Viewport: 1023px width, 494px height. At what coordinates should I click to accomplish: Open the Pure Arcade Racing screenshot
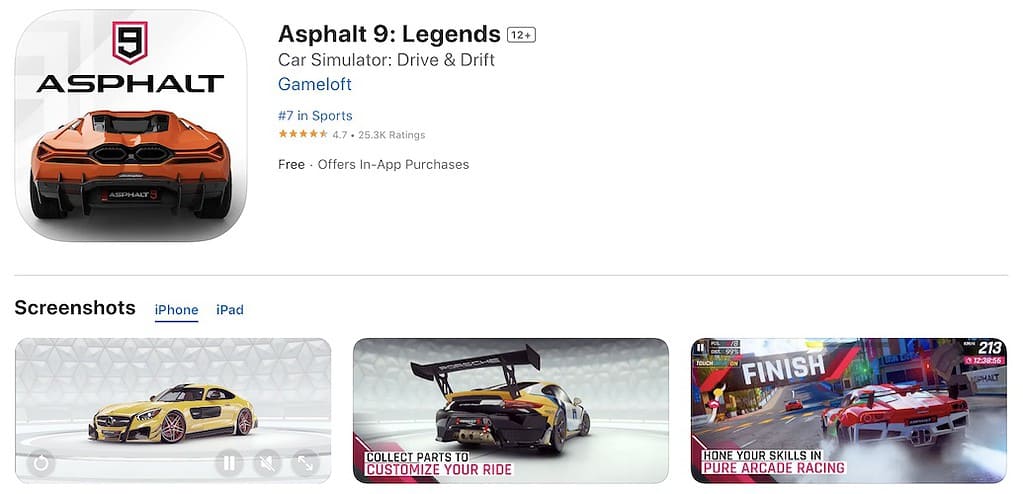pyautogui.click(x=849, y=410)
